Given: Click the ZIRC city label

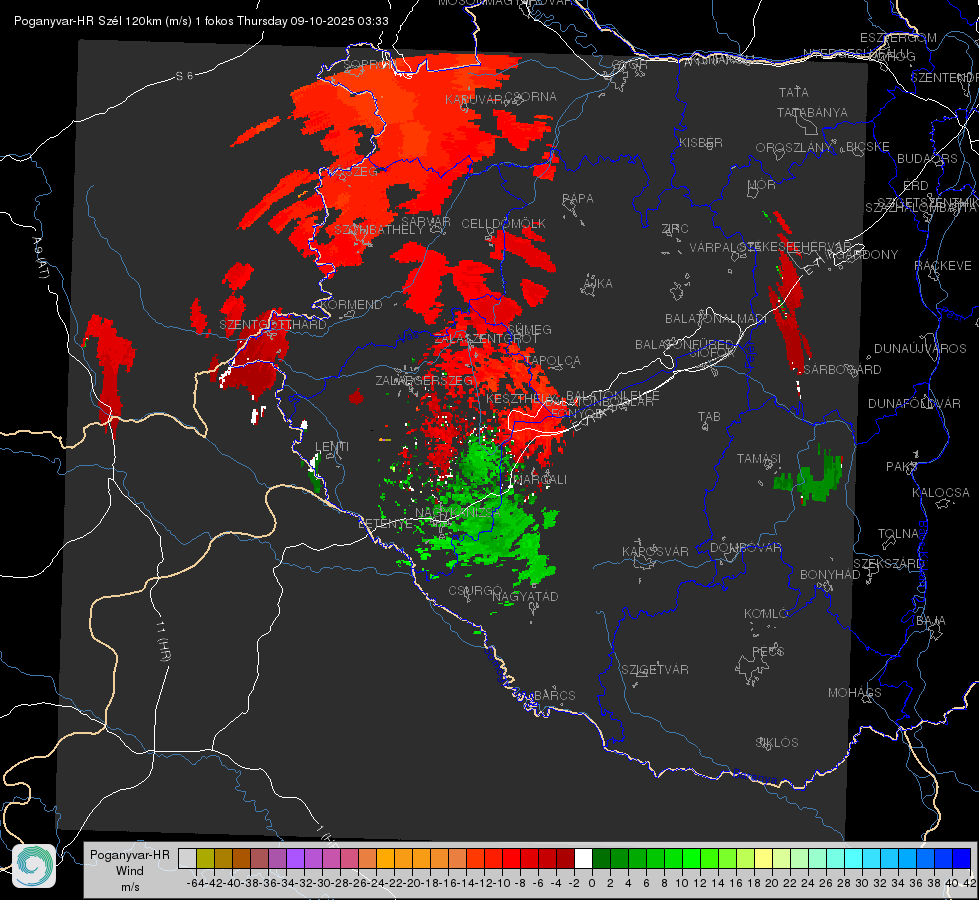Looking at the screenshot, I should [x=675, y=229].
